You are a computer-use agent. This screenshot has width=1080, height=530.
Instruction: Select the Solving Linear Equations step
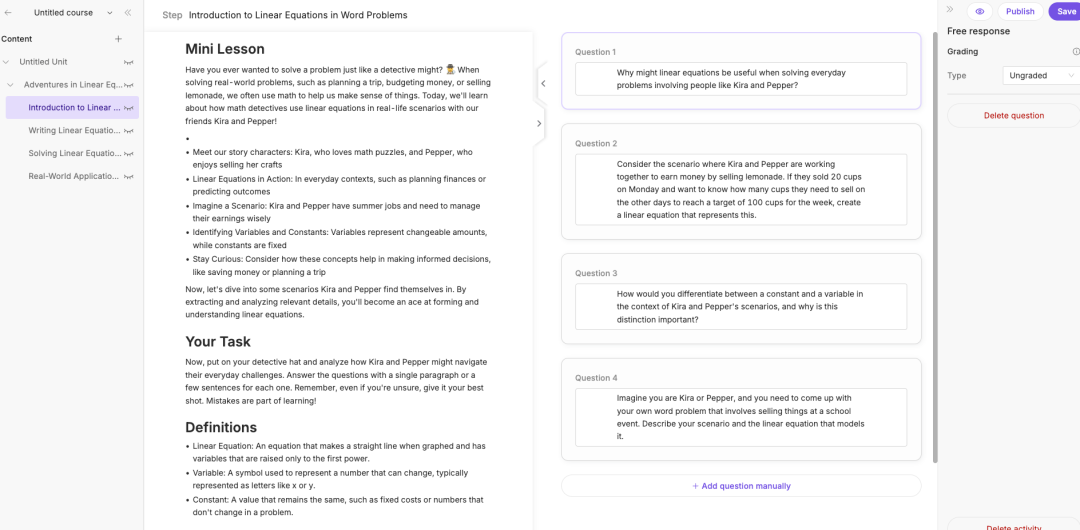click(x=74, y=153)
